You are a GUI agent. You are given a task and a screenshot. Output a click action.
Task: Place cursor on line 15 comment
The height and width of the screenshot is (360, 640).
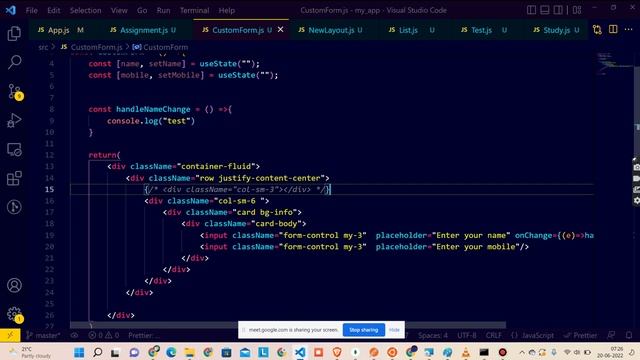pyautogui.click(x=237, y=189)
